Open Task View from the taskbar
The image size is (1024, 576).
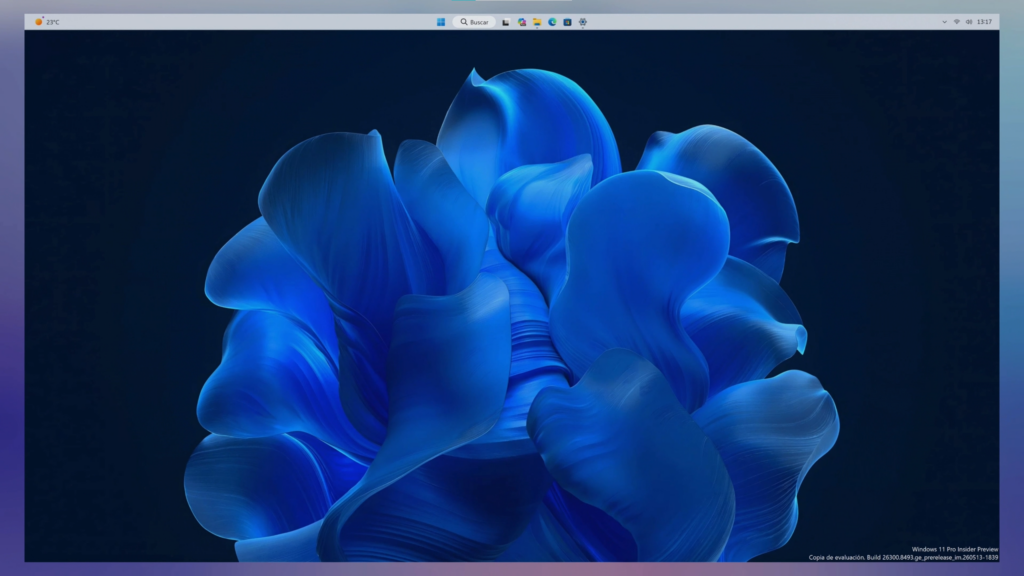pos(505,22)
